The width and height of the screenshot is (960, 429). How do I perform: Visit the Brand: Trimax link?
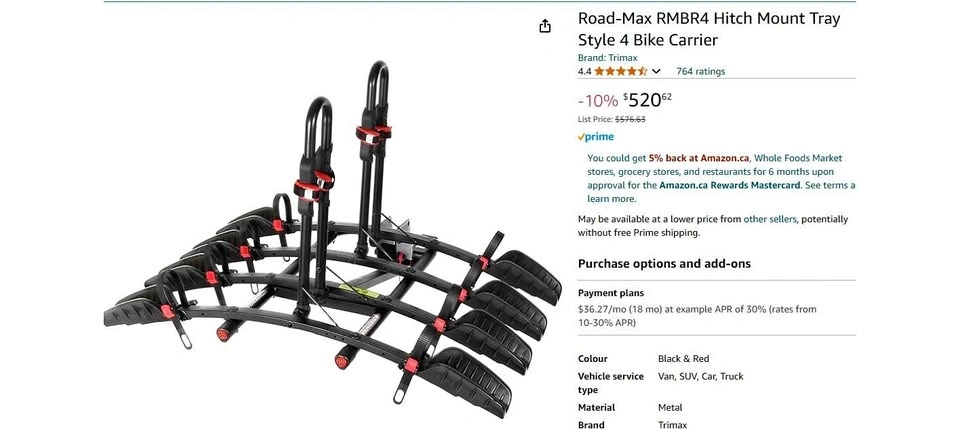coord(607,58)
